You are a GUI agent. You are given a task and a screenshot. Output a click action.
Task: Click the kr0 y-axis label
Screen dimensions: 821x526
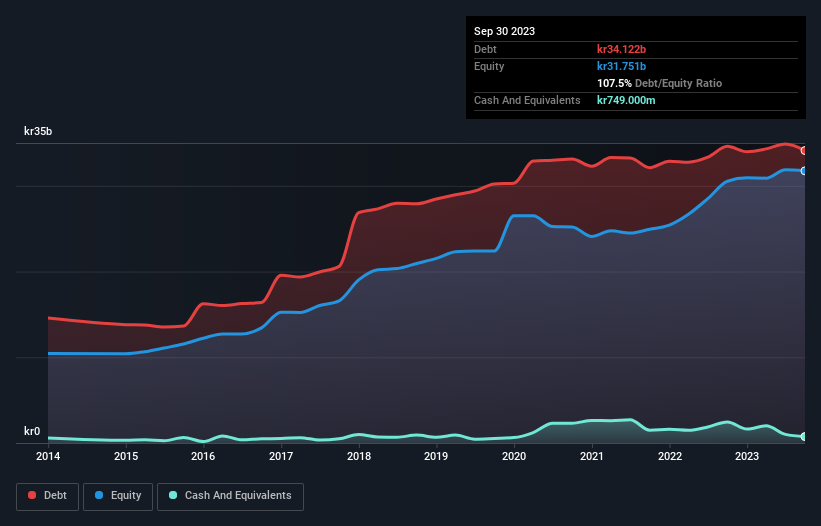coord(32,431)
